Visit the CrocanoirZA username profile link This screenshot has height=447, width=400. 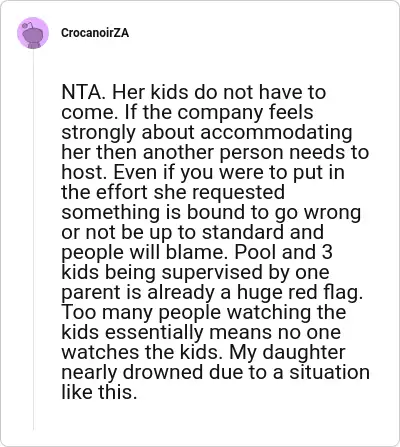[x=95, y=33]
